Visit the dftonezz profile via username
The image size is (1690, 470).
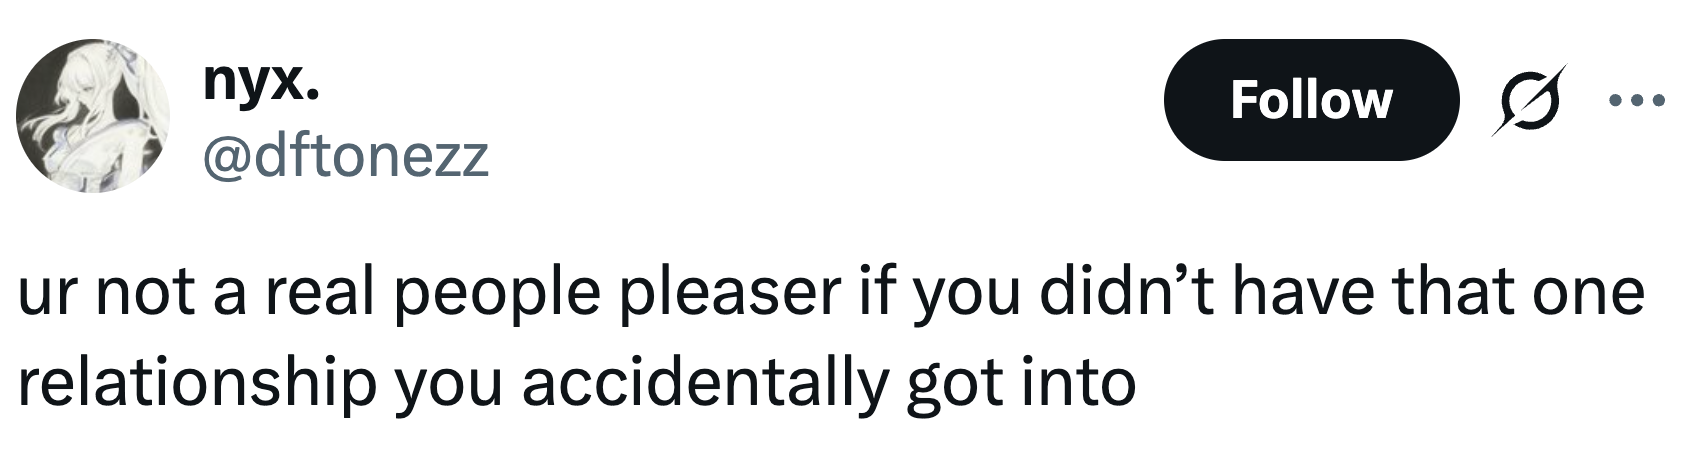point(345,156)
